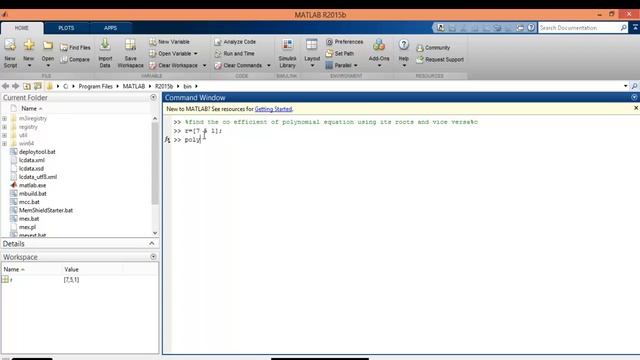The width and height of the screenshot is (640, 360).
Task: Click the Search Documentation field
Action: [580, 28]
